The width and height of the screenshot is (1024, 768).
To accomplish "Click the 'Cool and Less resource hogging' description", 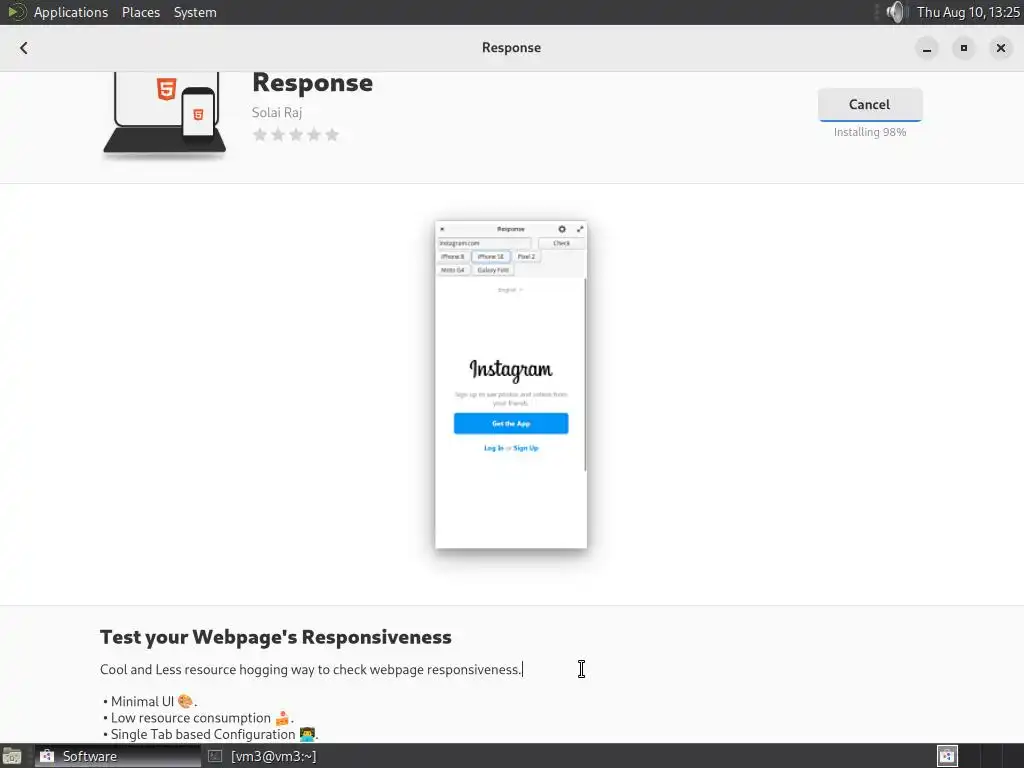I will (x=311, y=669).
